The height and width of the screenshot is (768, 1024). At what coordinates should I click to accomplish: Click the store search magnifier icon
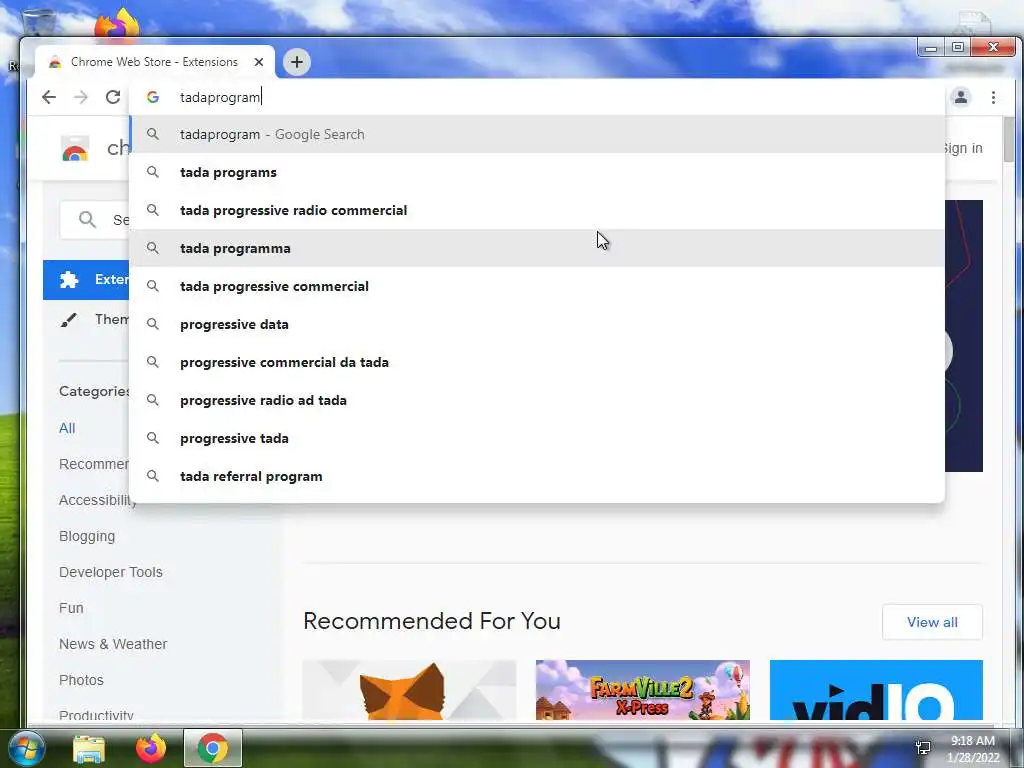(88, 219)
